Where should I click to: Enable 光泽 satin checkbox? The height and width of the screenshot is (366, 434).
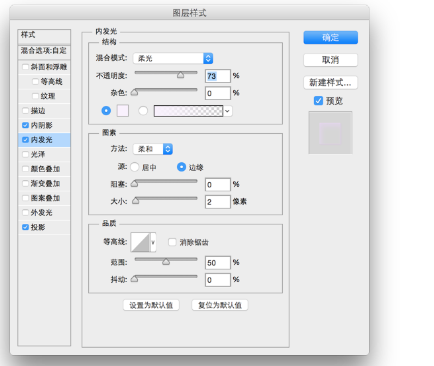(25, 154)
